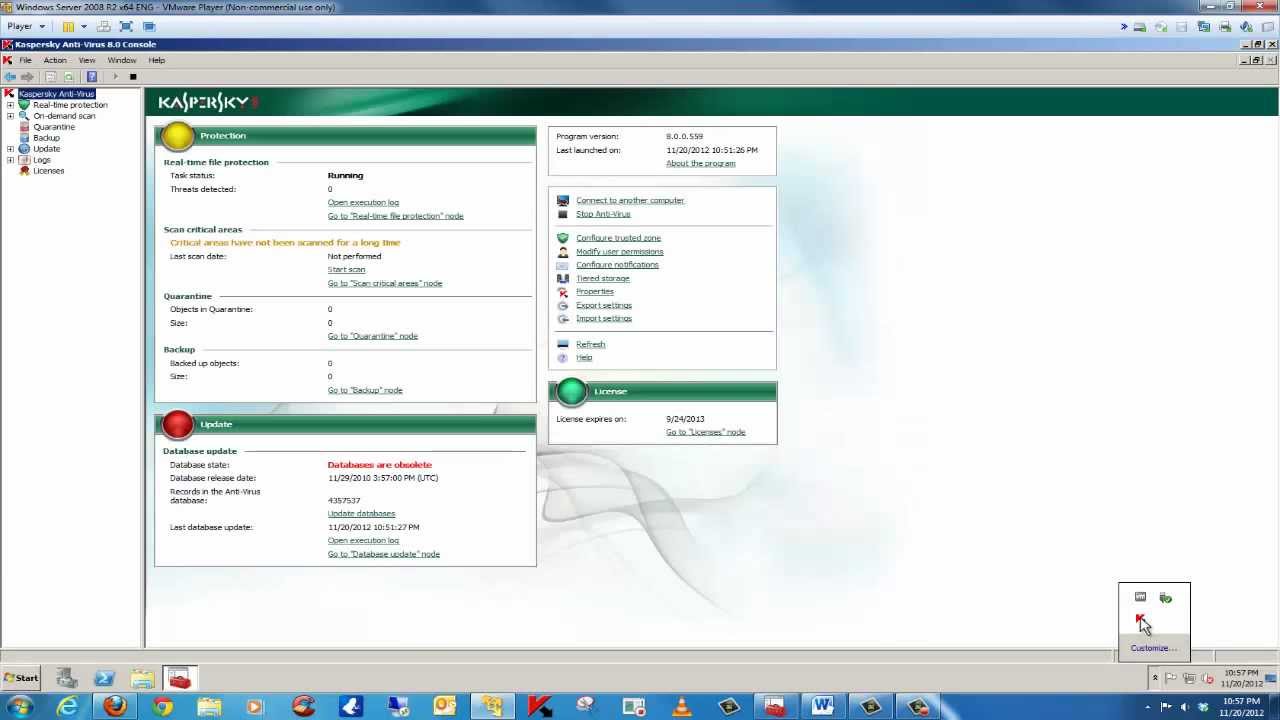Click Go to "Licenses" node link

pyautogui.click(x=705, y=433)
